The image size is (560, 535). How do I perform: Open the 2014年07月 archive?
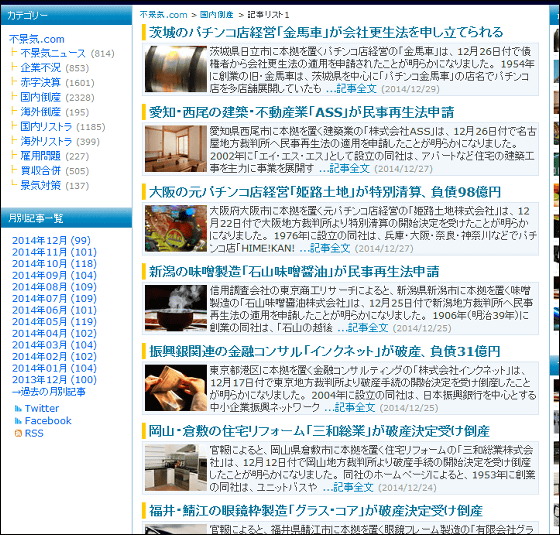click(54, 299)
